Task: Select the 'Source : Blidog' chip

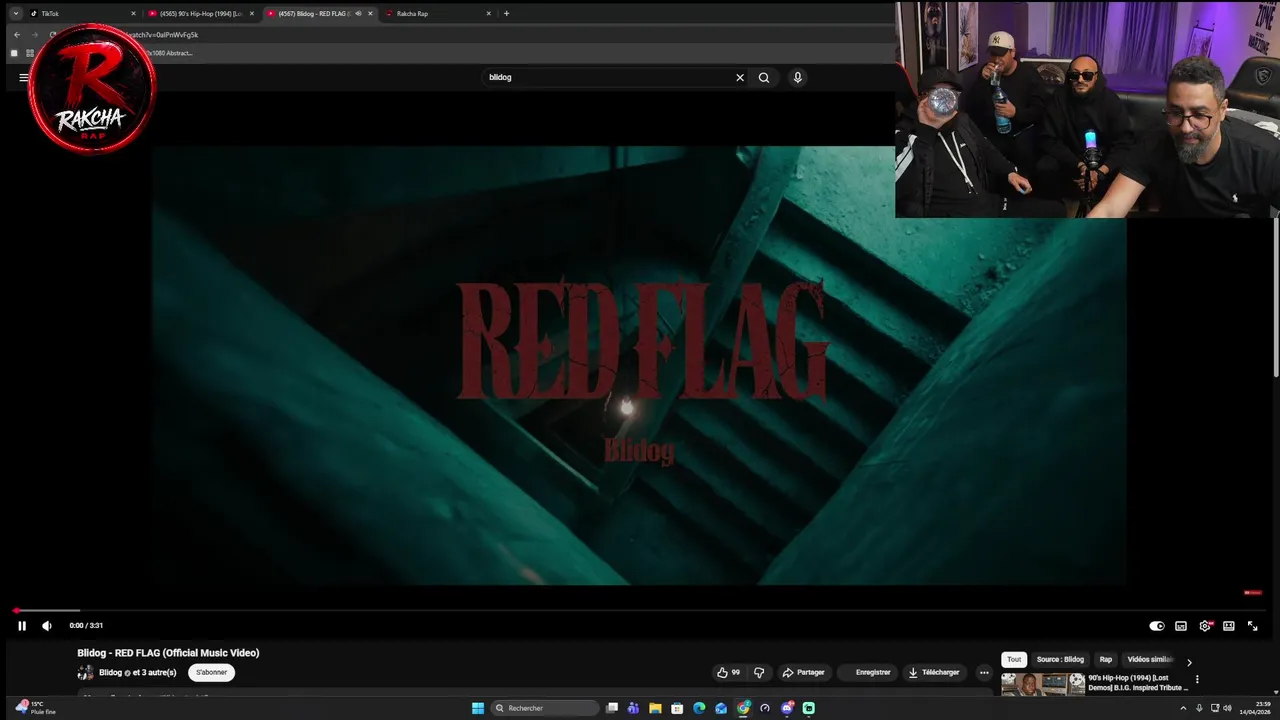Action: click(x=1060, y=659)
